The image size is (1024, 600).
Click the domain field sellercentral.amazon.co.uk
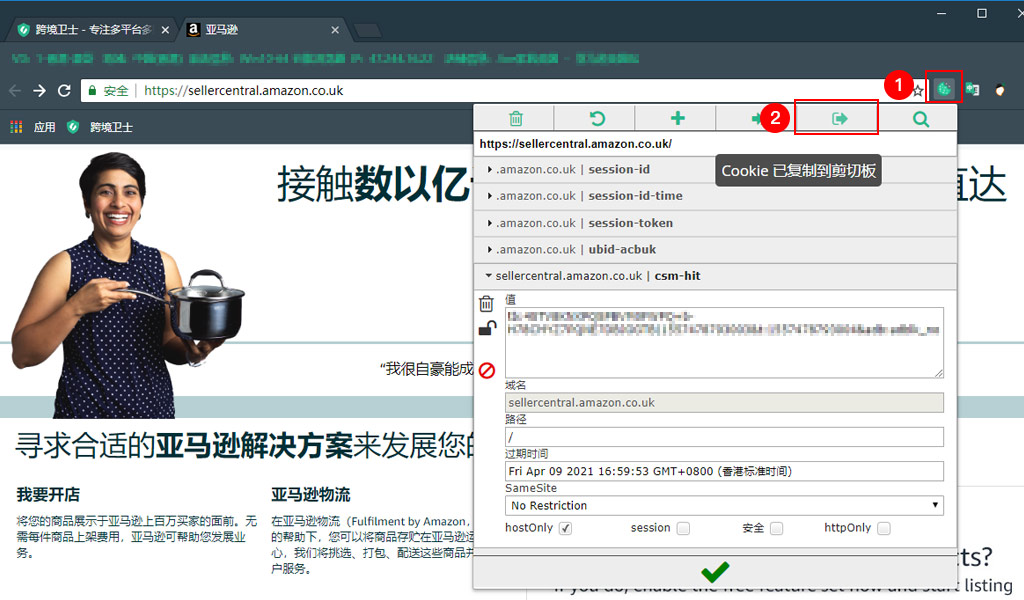pyautogui.click(x=724, y=403)
